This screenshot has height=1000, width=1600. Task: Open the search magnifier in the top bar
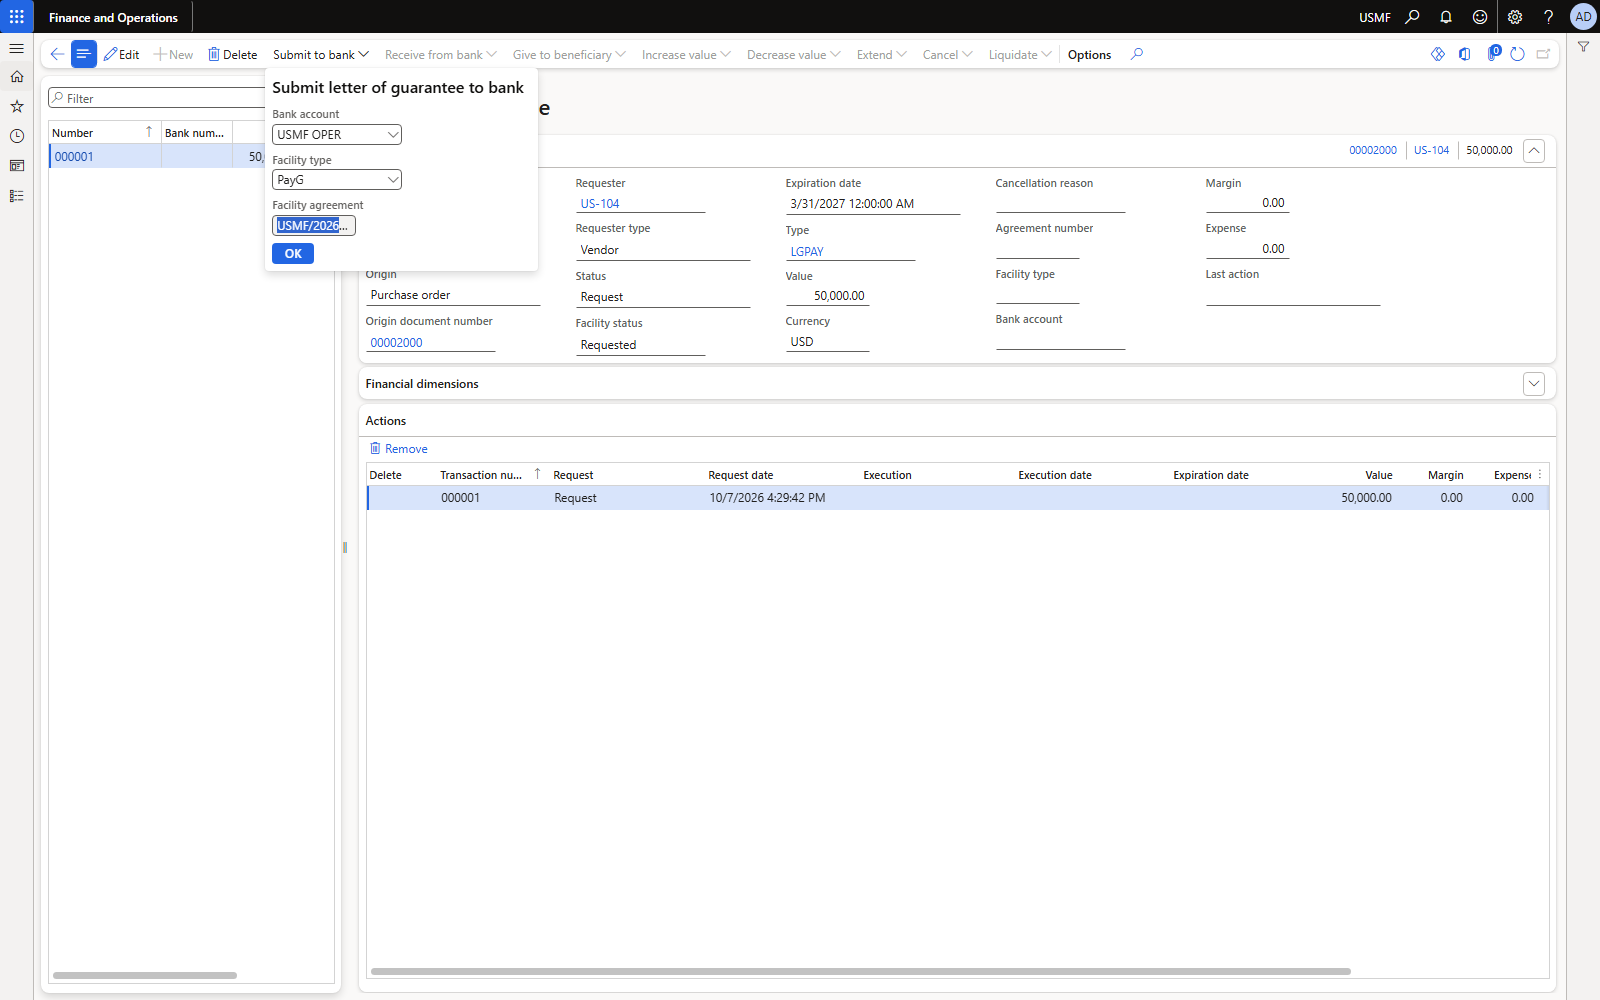click(1412, 17)
